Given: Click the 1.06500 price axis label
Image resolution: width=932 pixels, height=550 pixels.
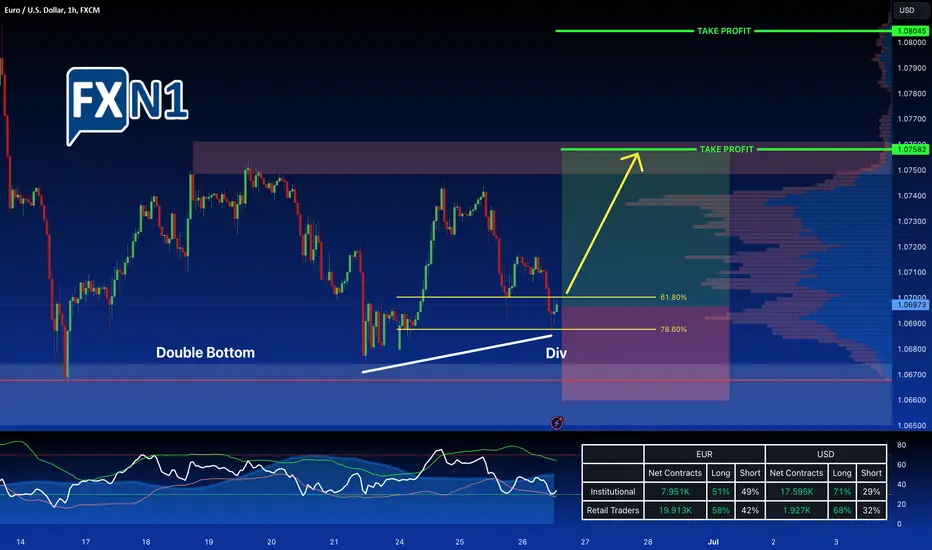Looking at the screenshot, I should tap(912, 426).
